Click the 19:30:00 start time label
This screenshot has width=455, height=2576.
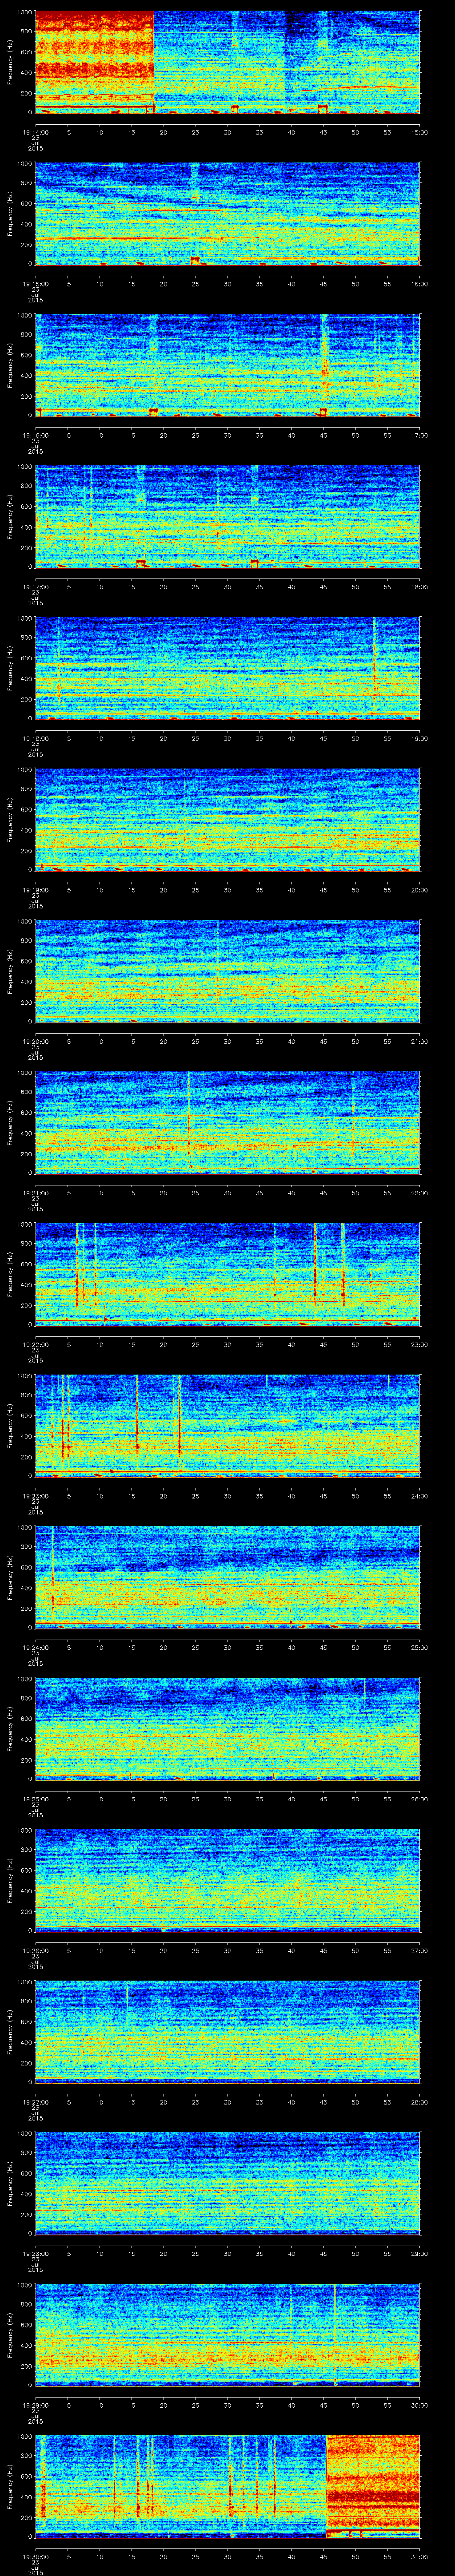(x=35, y=2556)
